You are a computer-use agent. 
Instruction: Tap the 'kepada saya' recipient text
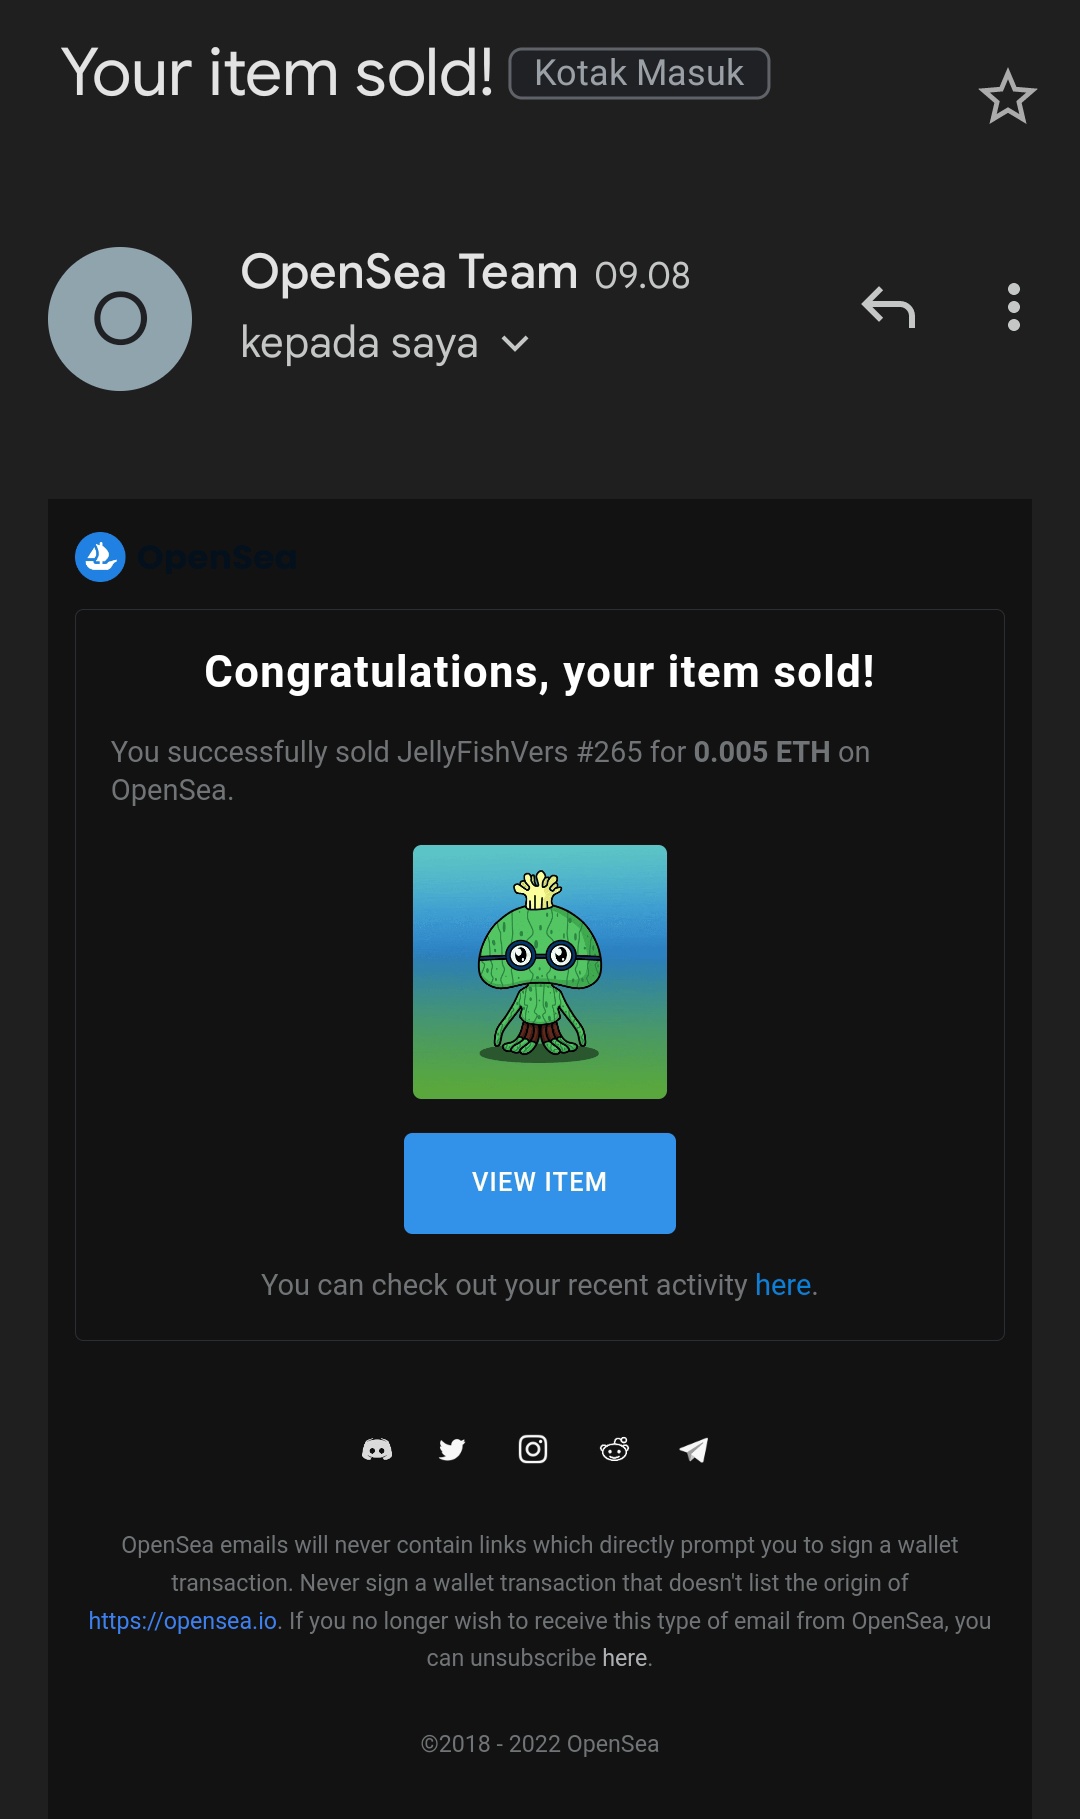tap(359, 343)
